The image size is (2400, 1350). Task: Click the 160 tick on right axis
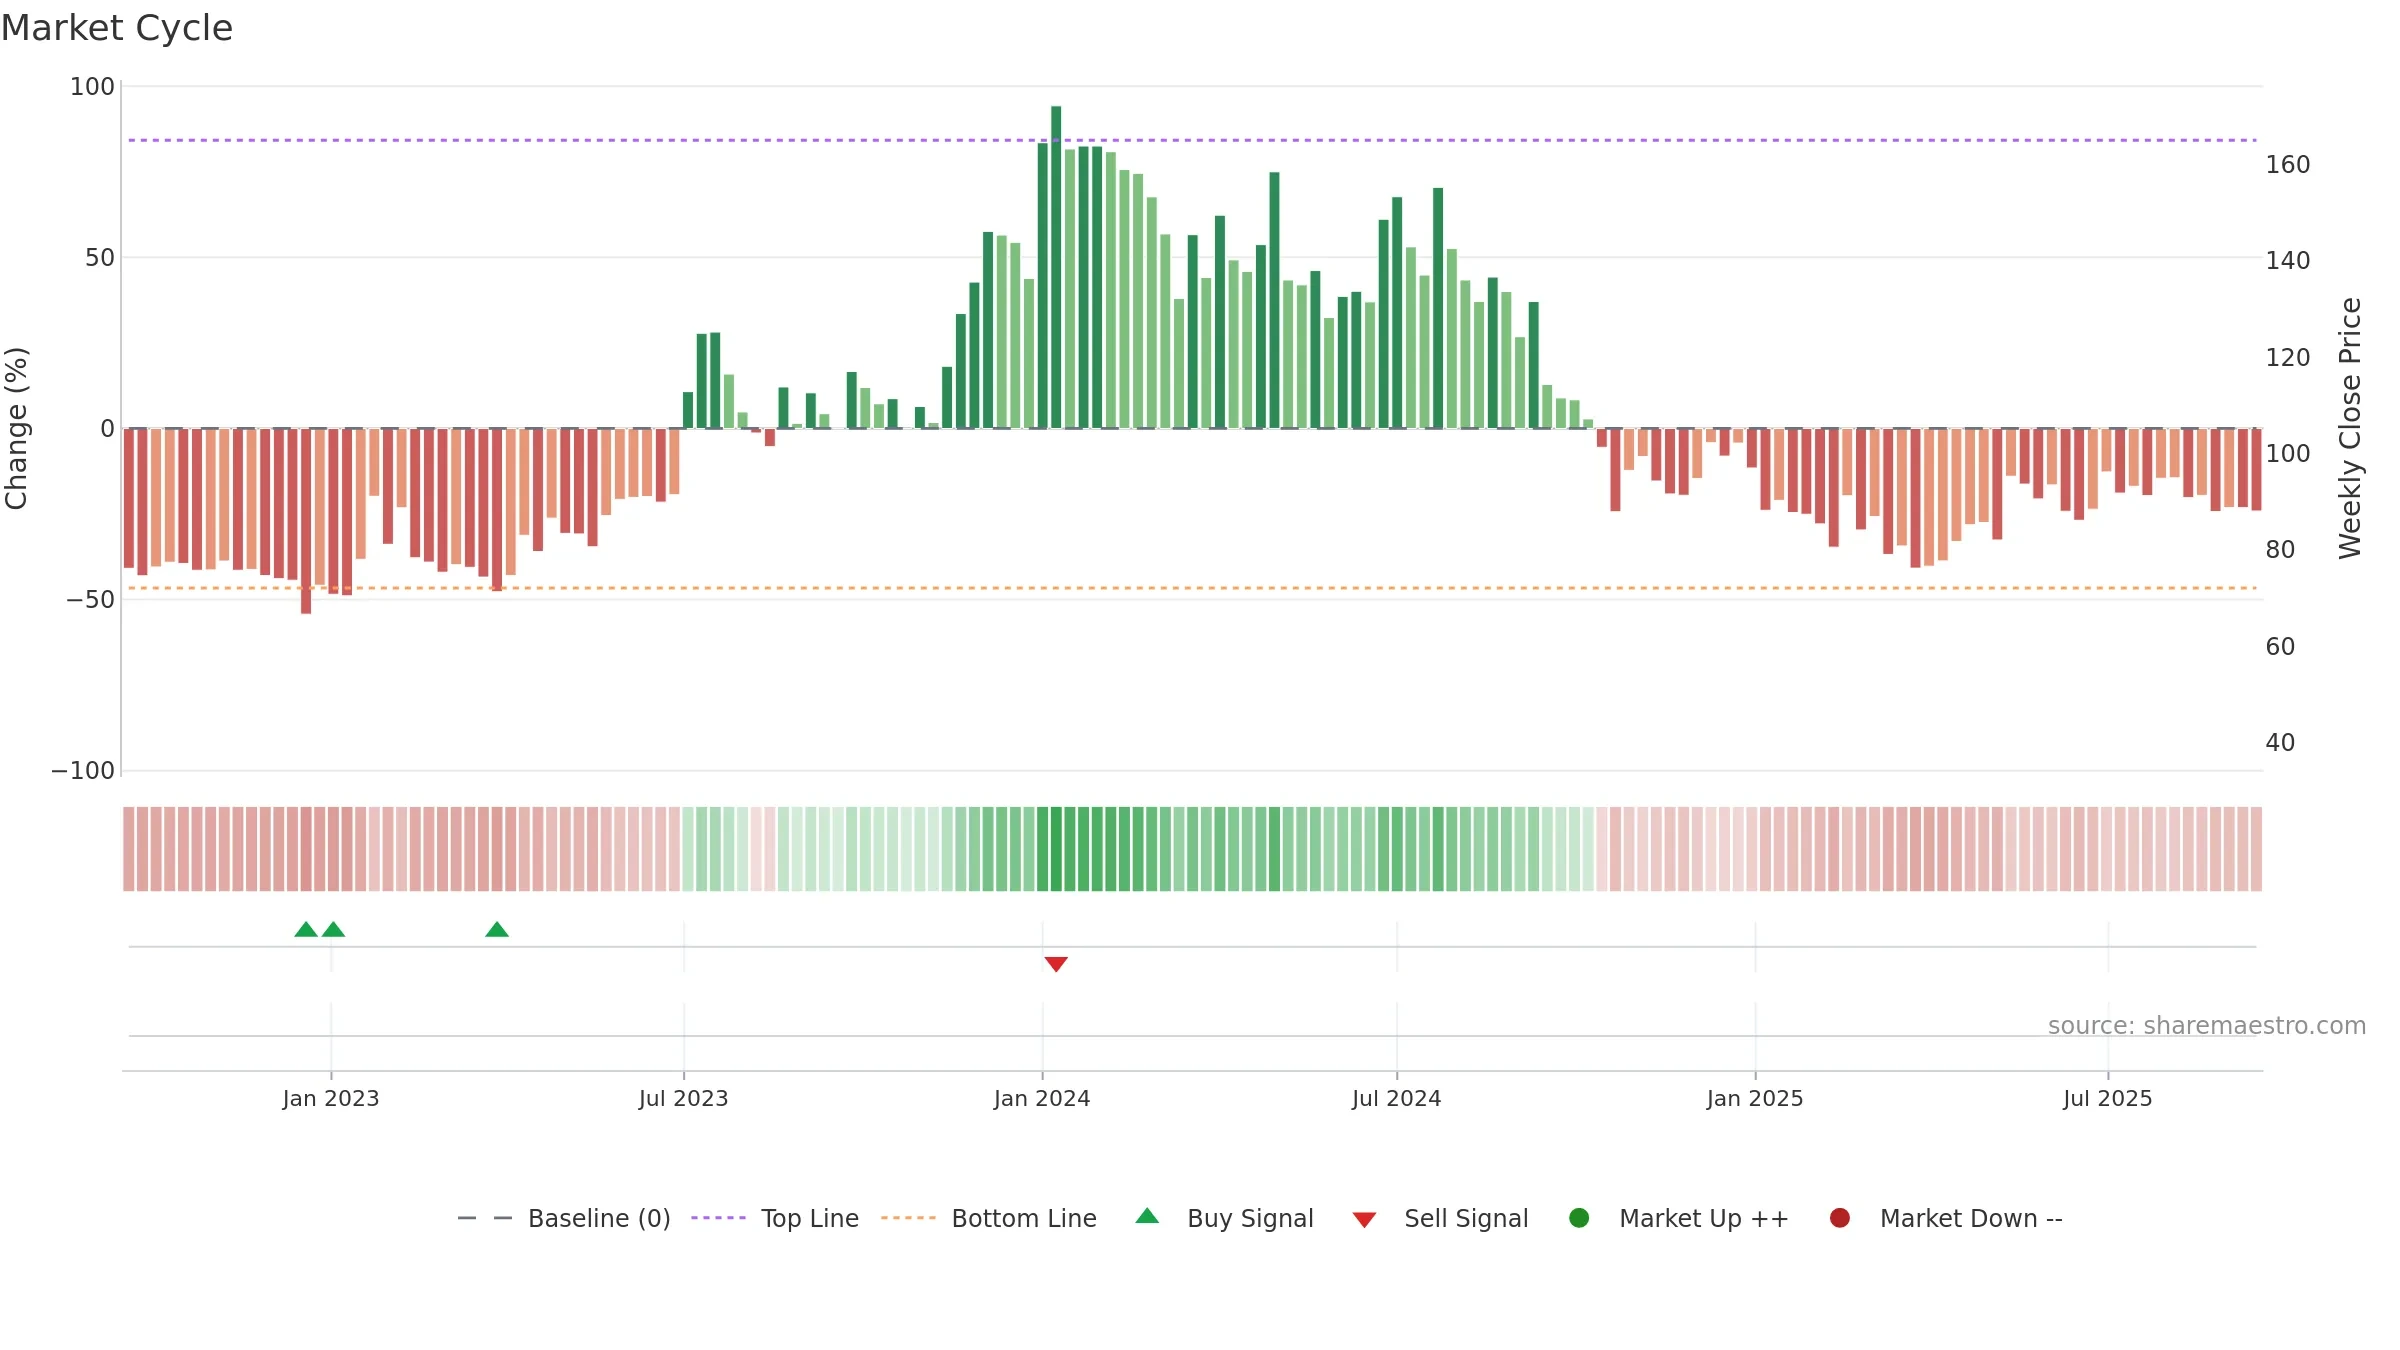[2288, 165]
